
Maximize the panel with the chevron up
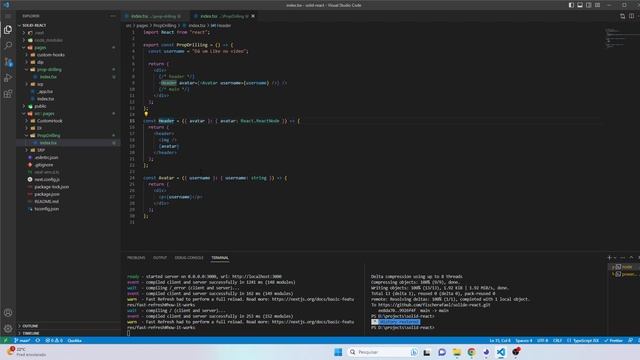tap(631, 258)
